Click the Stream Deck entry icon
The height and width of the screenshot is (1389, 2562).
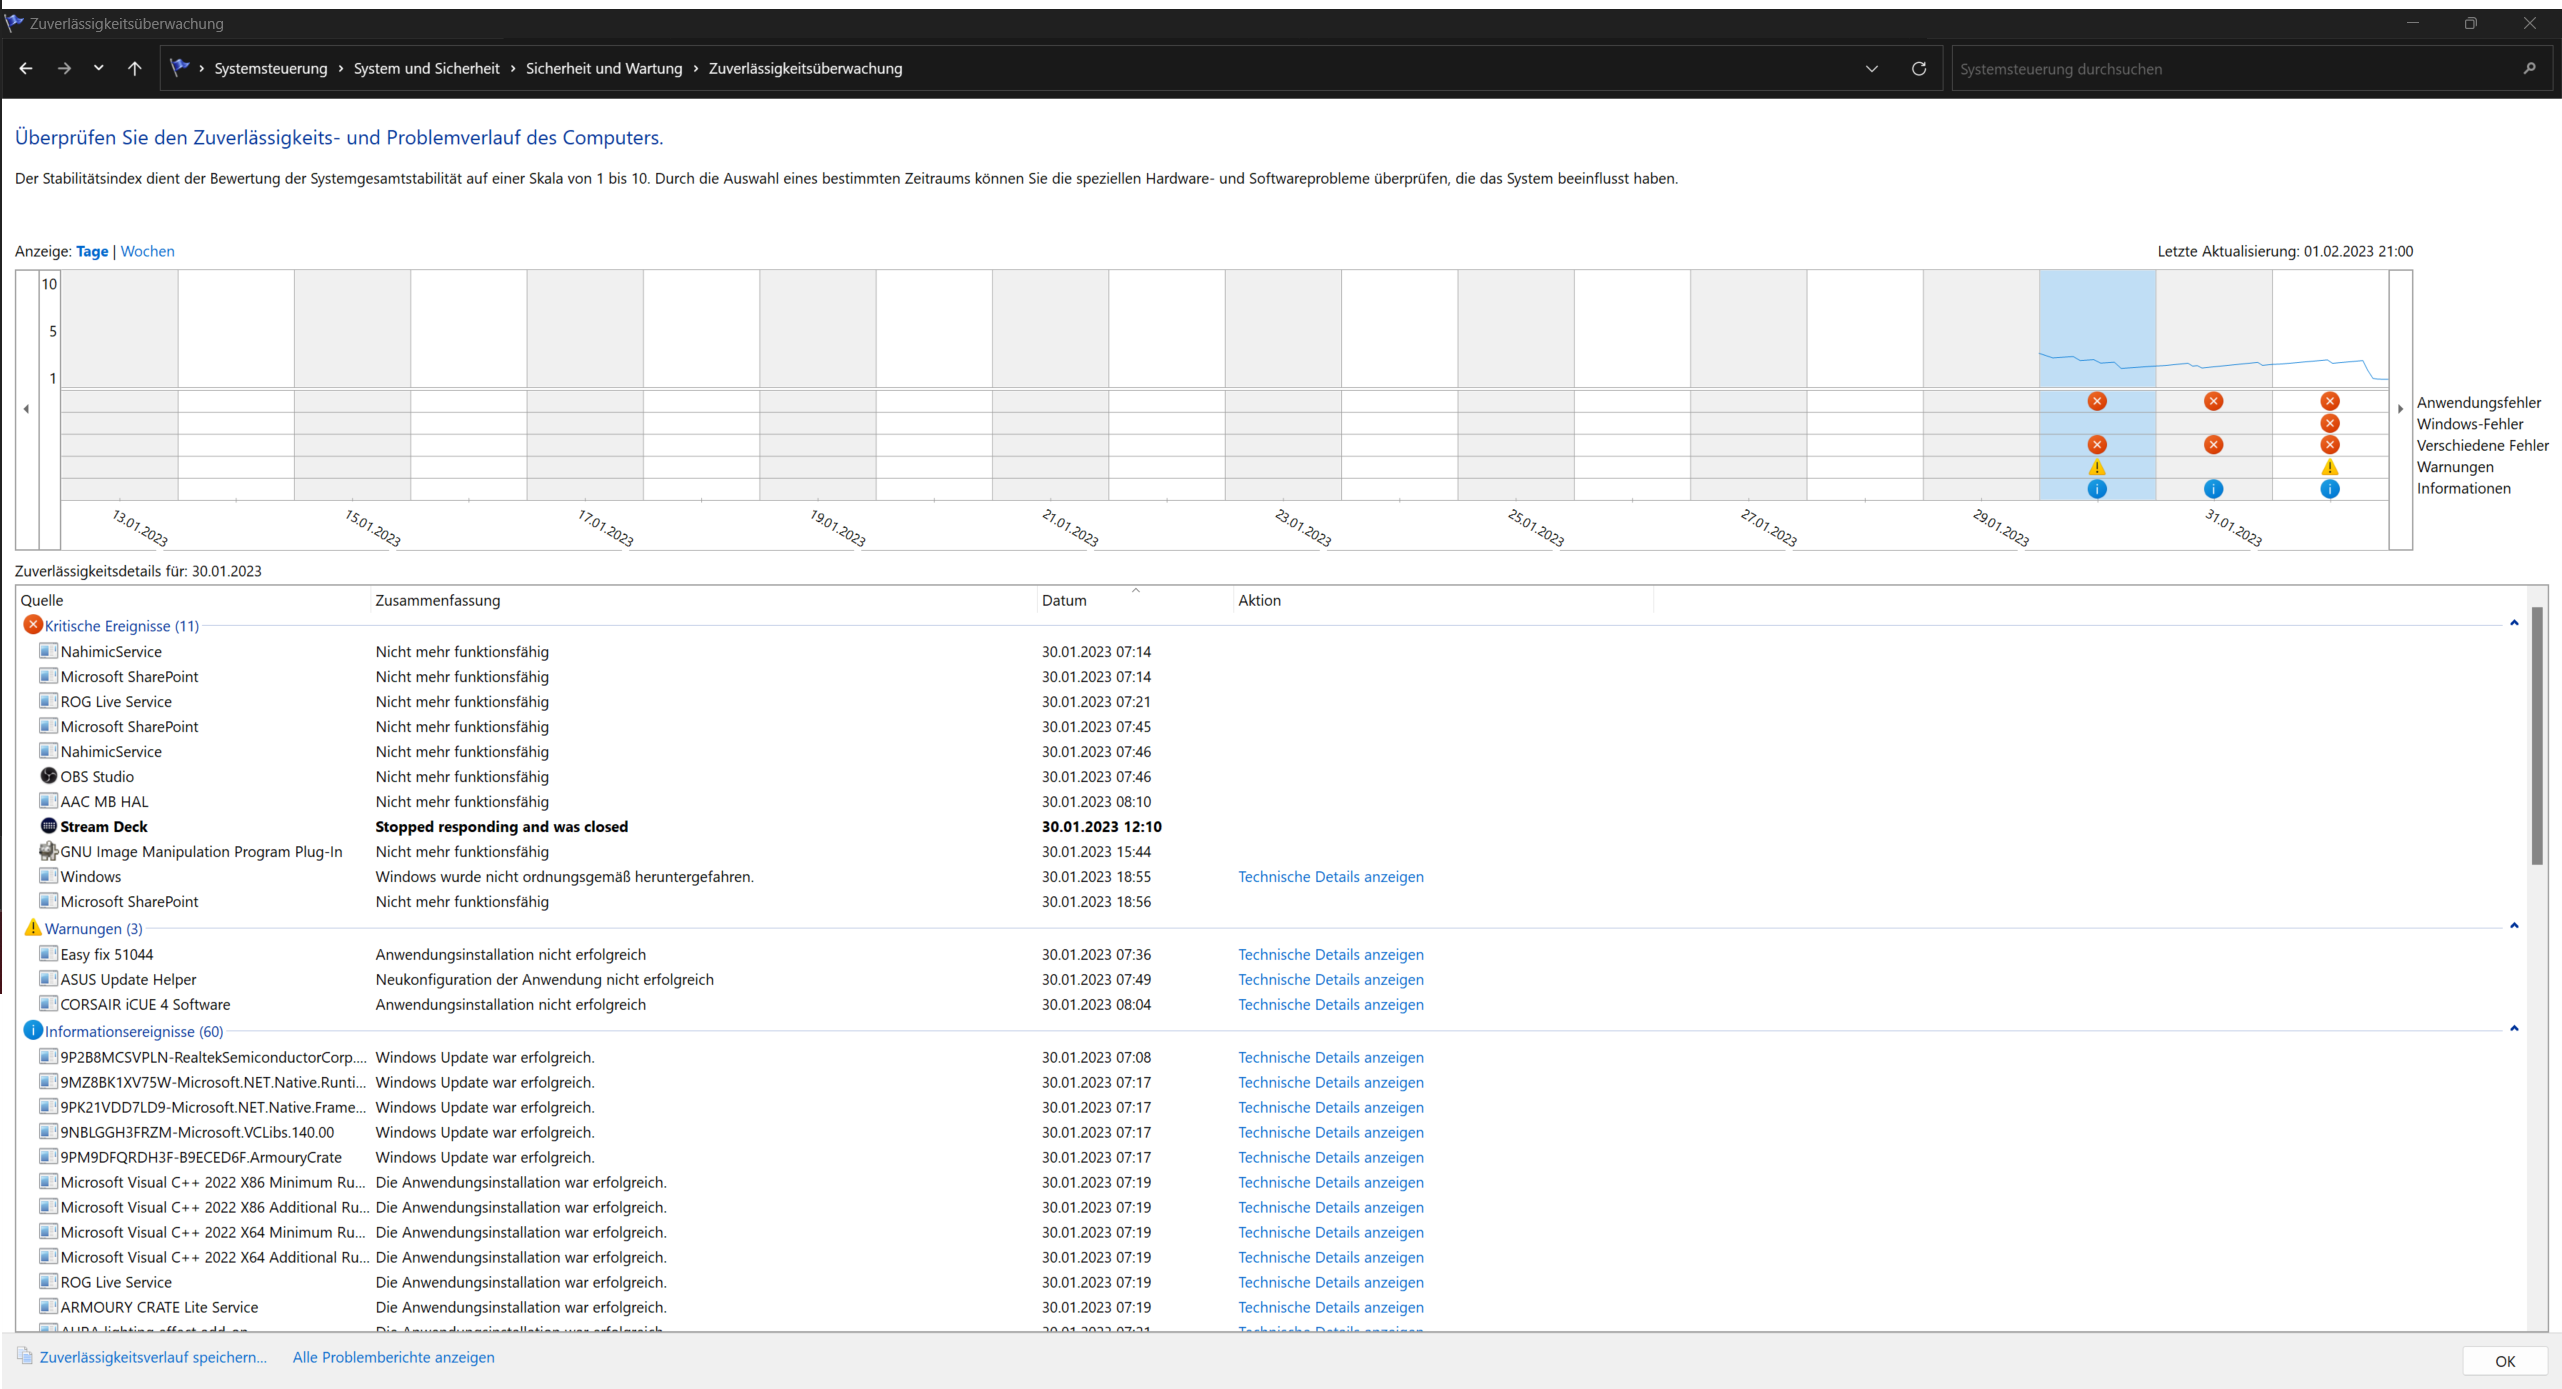pos(48,826)
